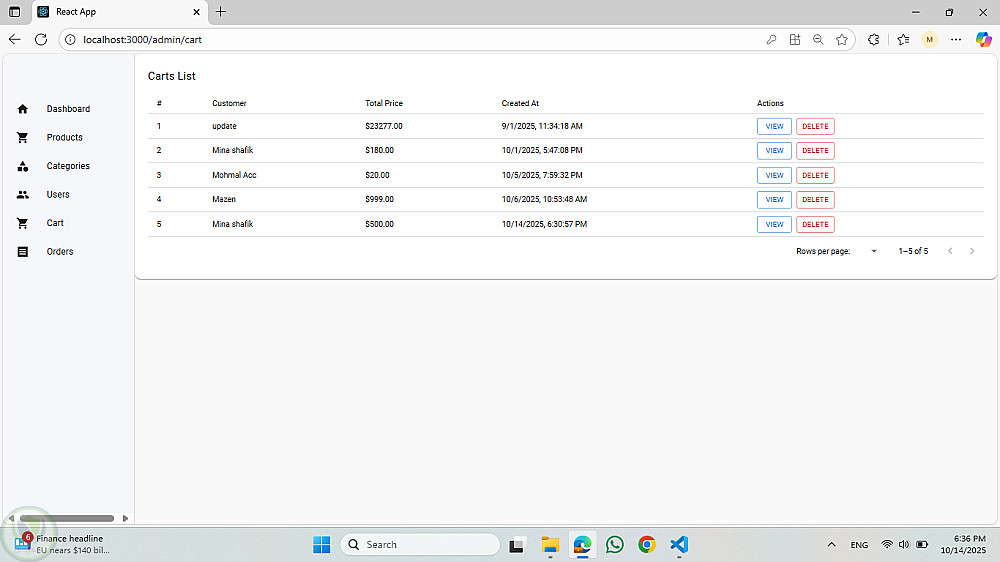Click the Customer column header
Image resolution: width=1000 pixels, height=562 pixels.
(x=229, y=103)
